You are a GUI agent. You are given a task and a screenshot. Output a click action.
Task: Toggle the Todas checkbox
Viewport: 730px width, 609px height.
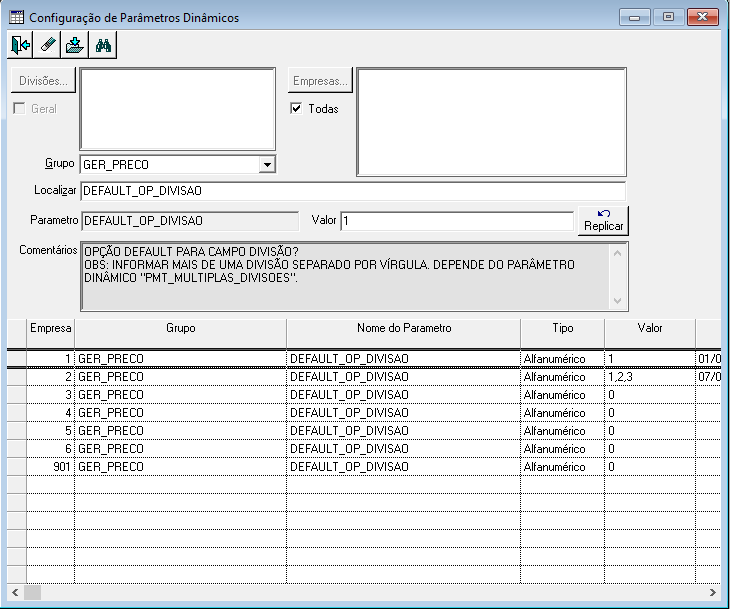point(296,108)
